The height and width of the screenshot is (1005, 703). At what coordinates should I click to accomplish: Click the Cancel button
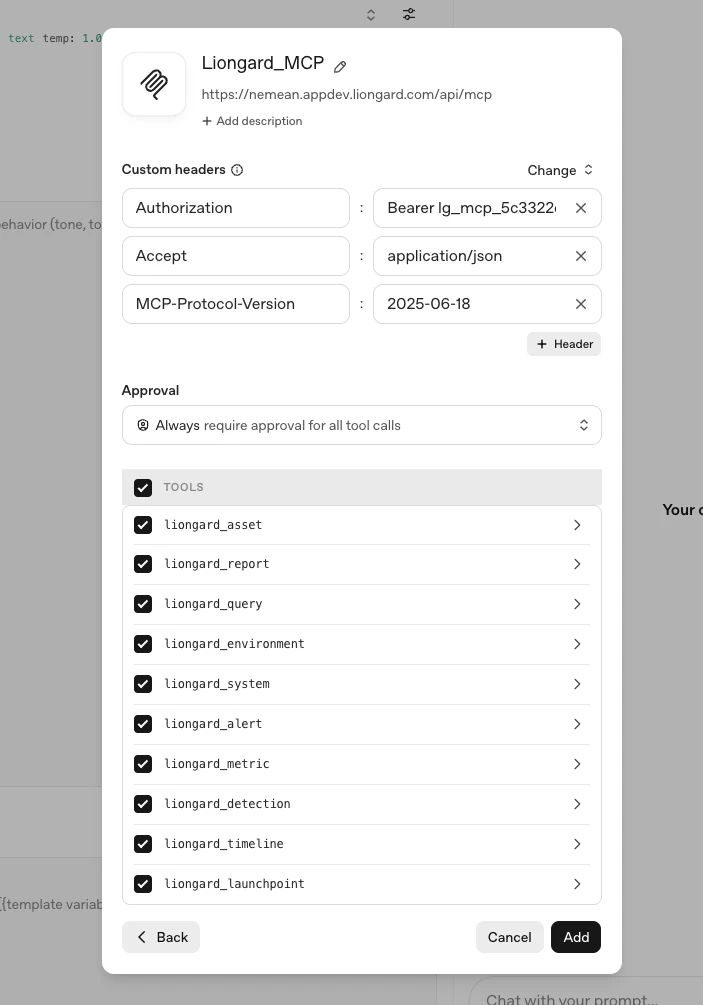[x=509, y=937]
